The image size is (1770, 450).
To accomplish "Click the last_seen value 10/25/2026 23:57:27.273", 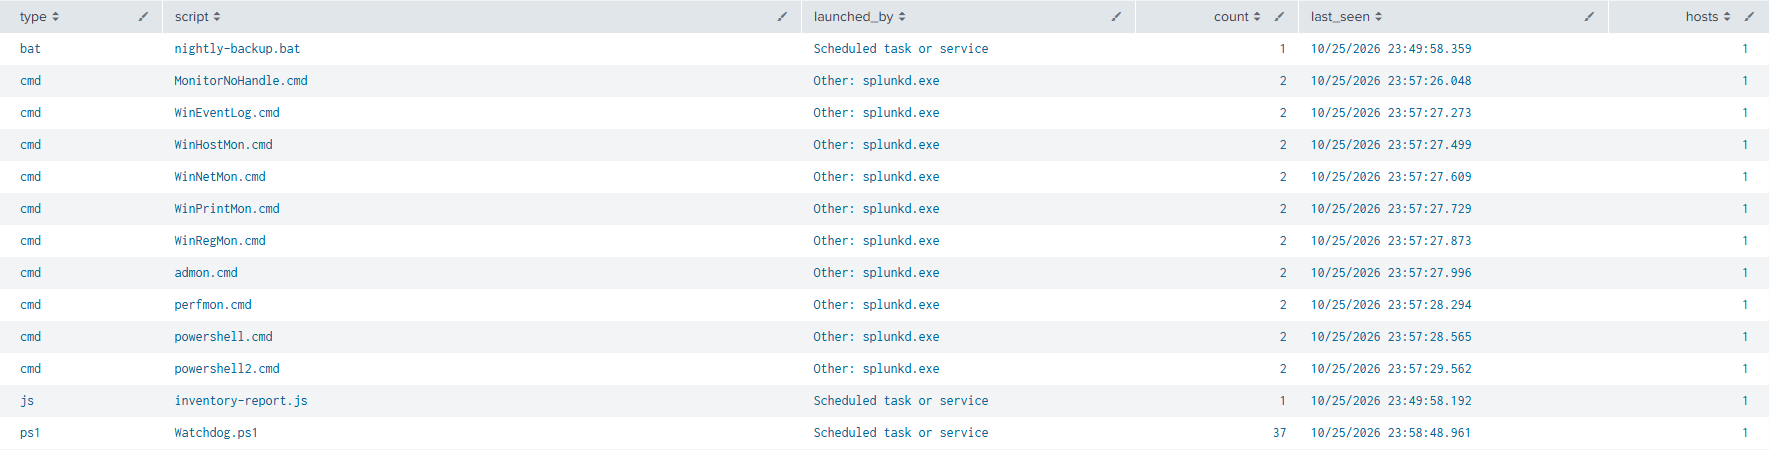I will [x=1391, y=113].
